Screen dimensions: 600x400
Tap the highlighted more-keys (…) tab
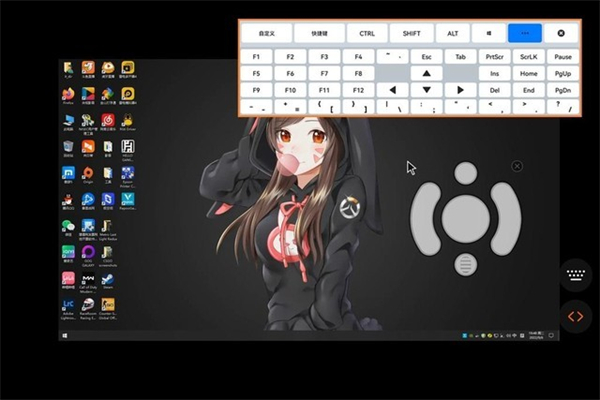coord(524,33)
